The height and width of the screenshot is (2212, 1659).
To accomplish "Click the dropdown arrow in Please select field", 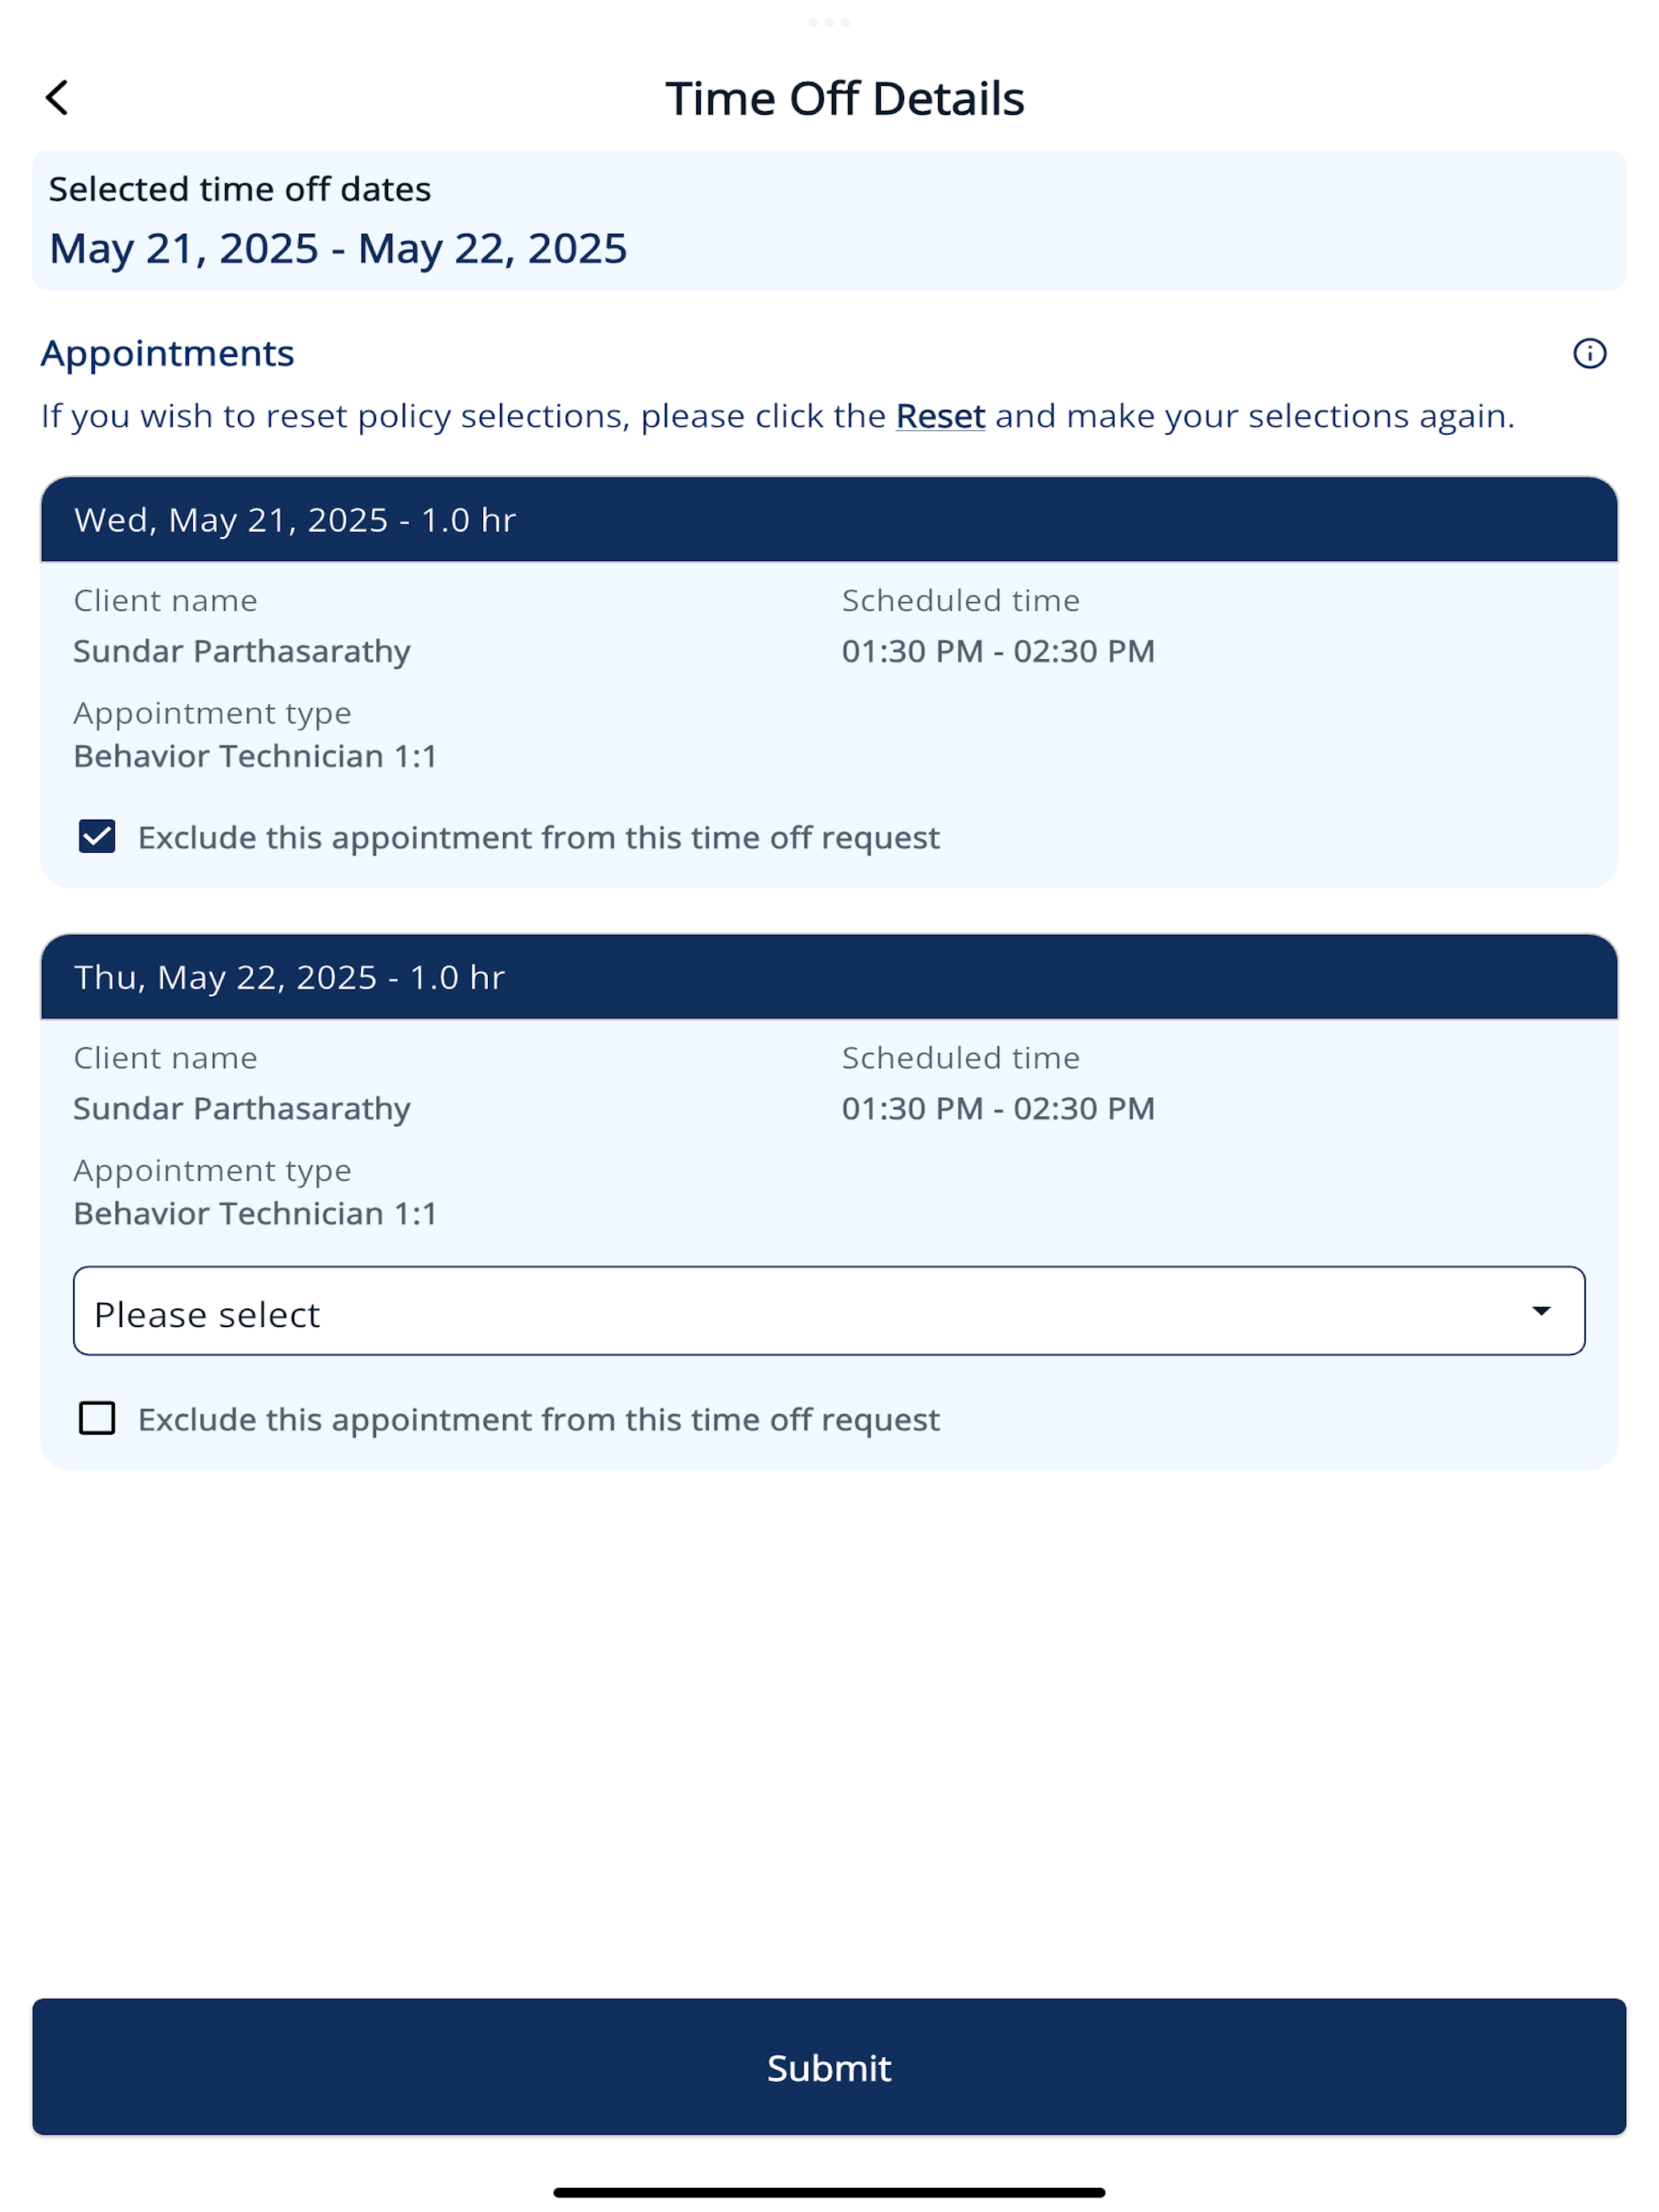I will click(x=1541, y=1311).
